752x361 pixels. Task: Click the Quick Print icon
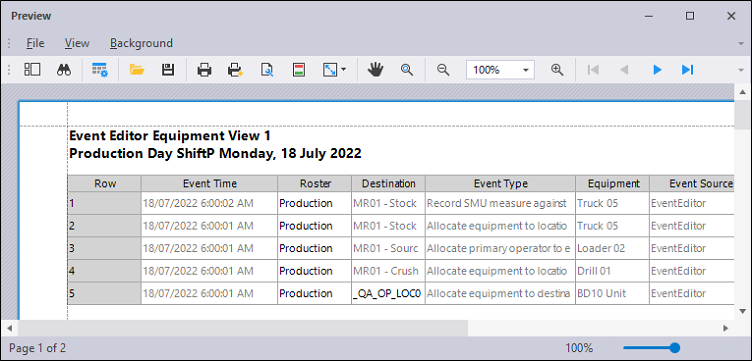click(235, 70)
